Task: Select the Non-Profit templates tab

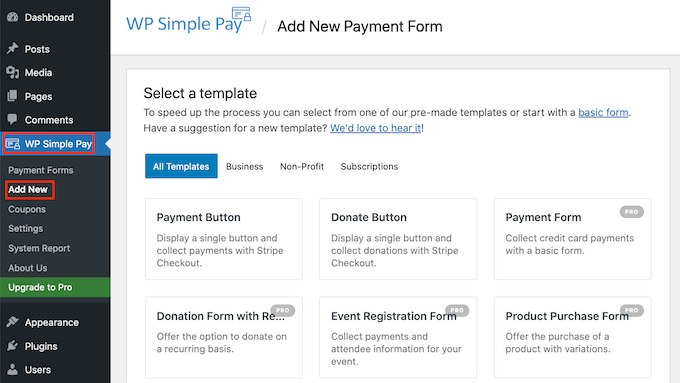Action: click(302, 166)
